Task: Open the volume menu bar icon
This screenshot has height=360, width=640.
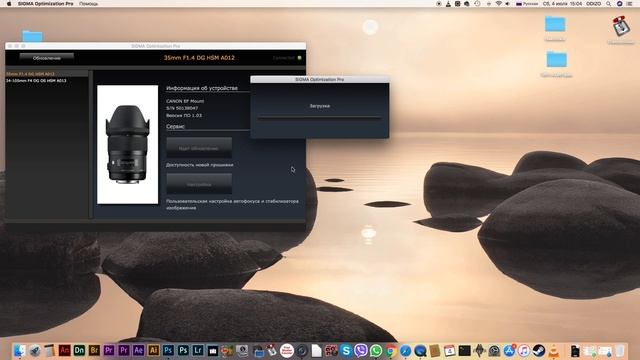Action: coord(508,3)
